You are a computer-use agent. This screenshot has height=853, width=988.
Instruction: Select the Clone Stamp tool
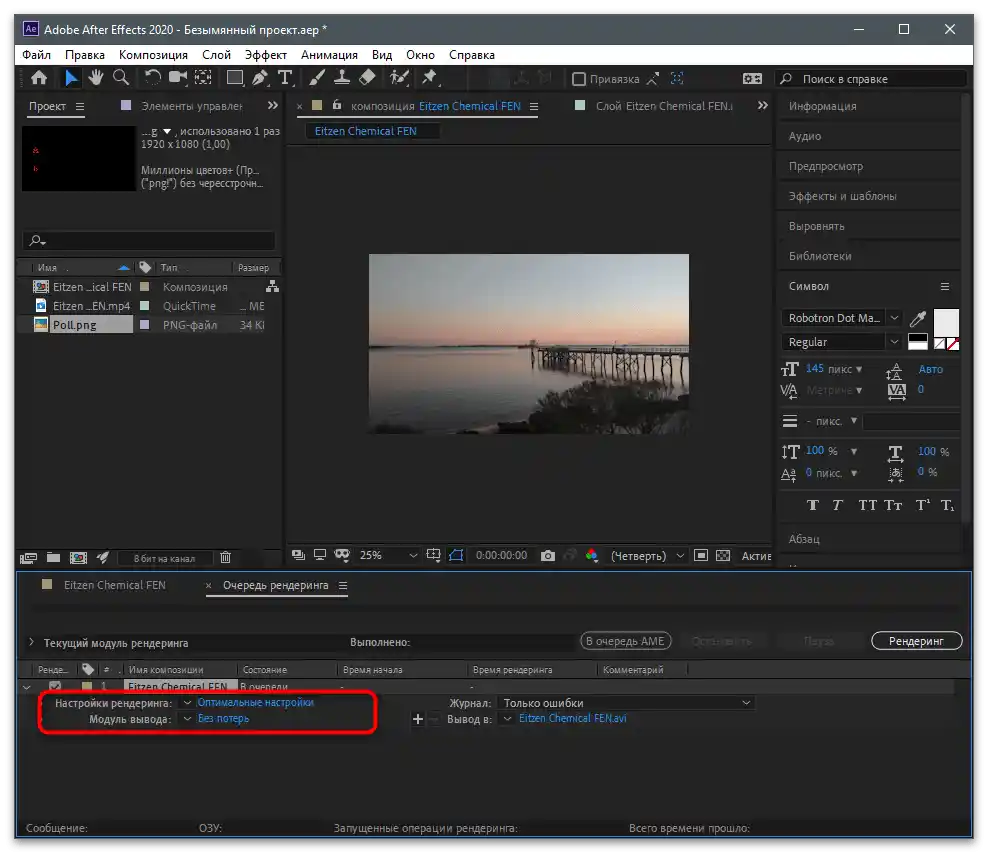(342, 77)
